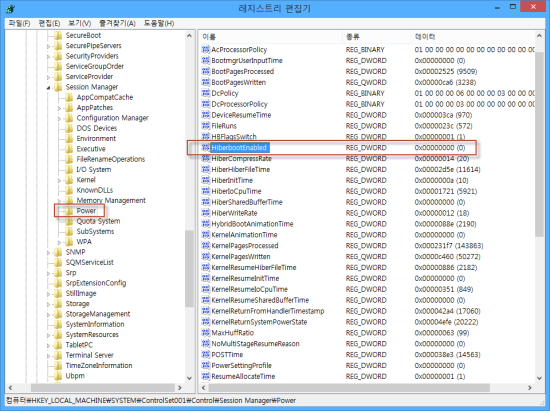Open the 즐겨찾기(A) favorites menu

[x=117, y=23]
